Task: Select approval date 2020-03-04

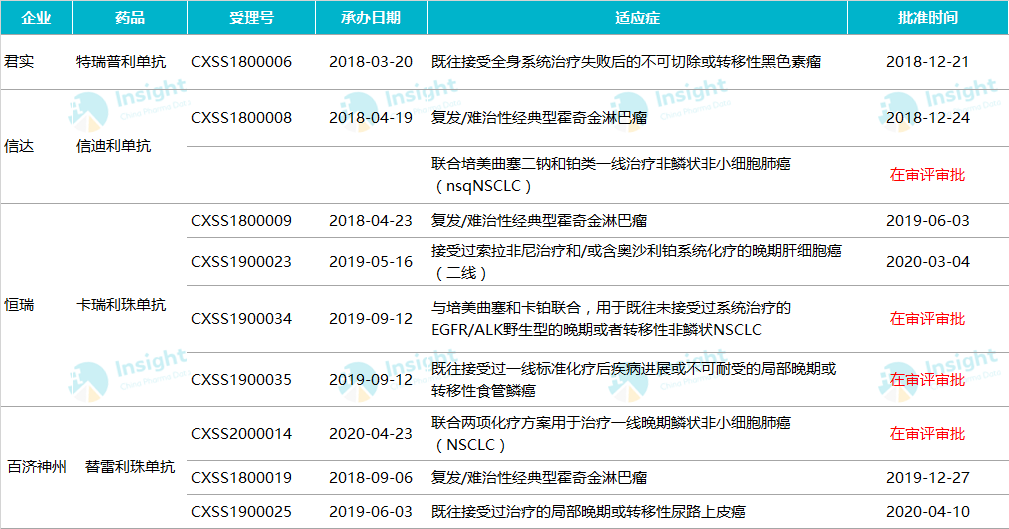Action: point(928,262)
